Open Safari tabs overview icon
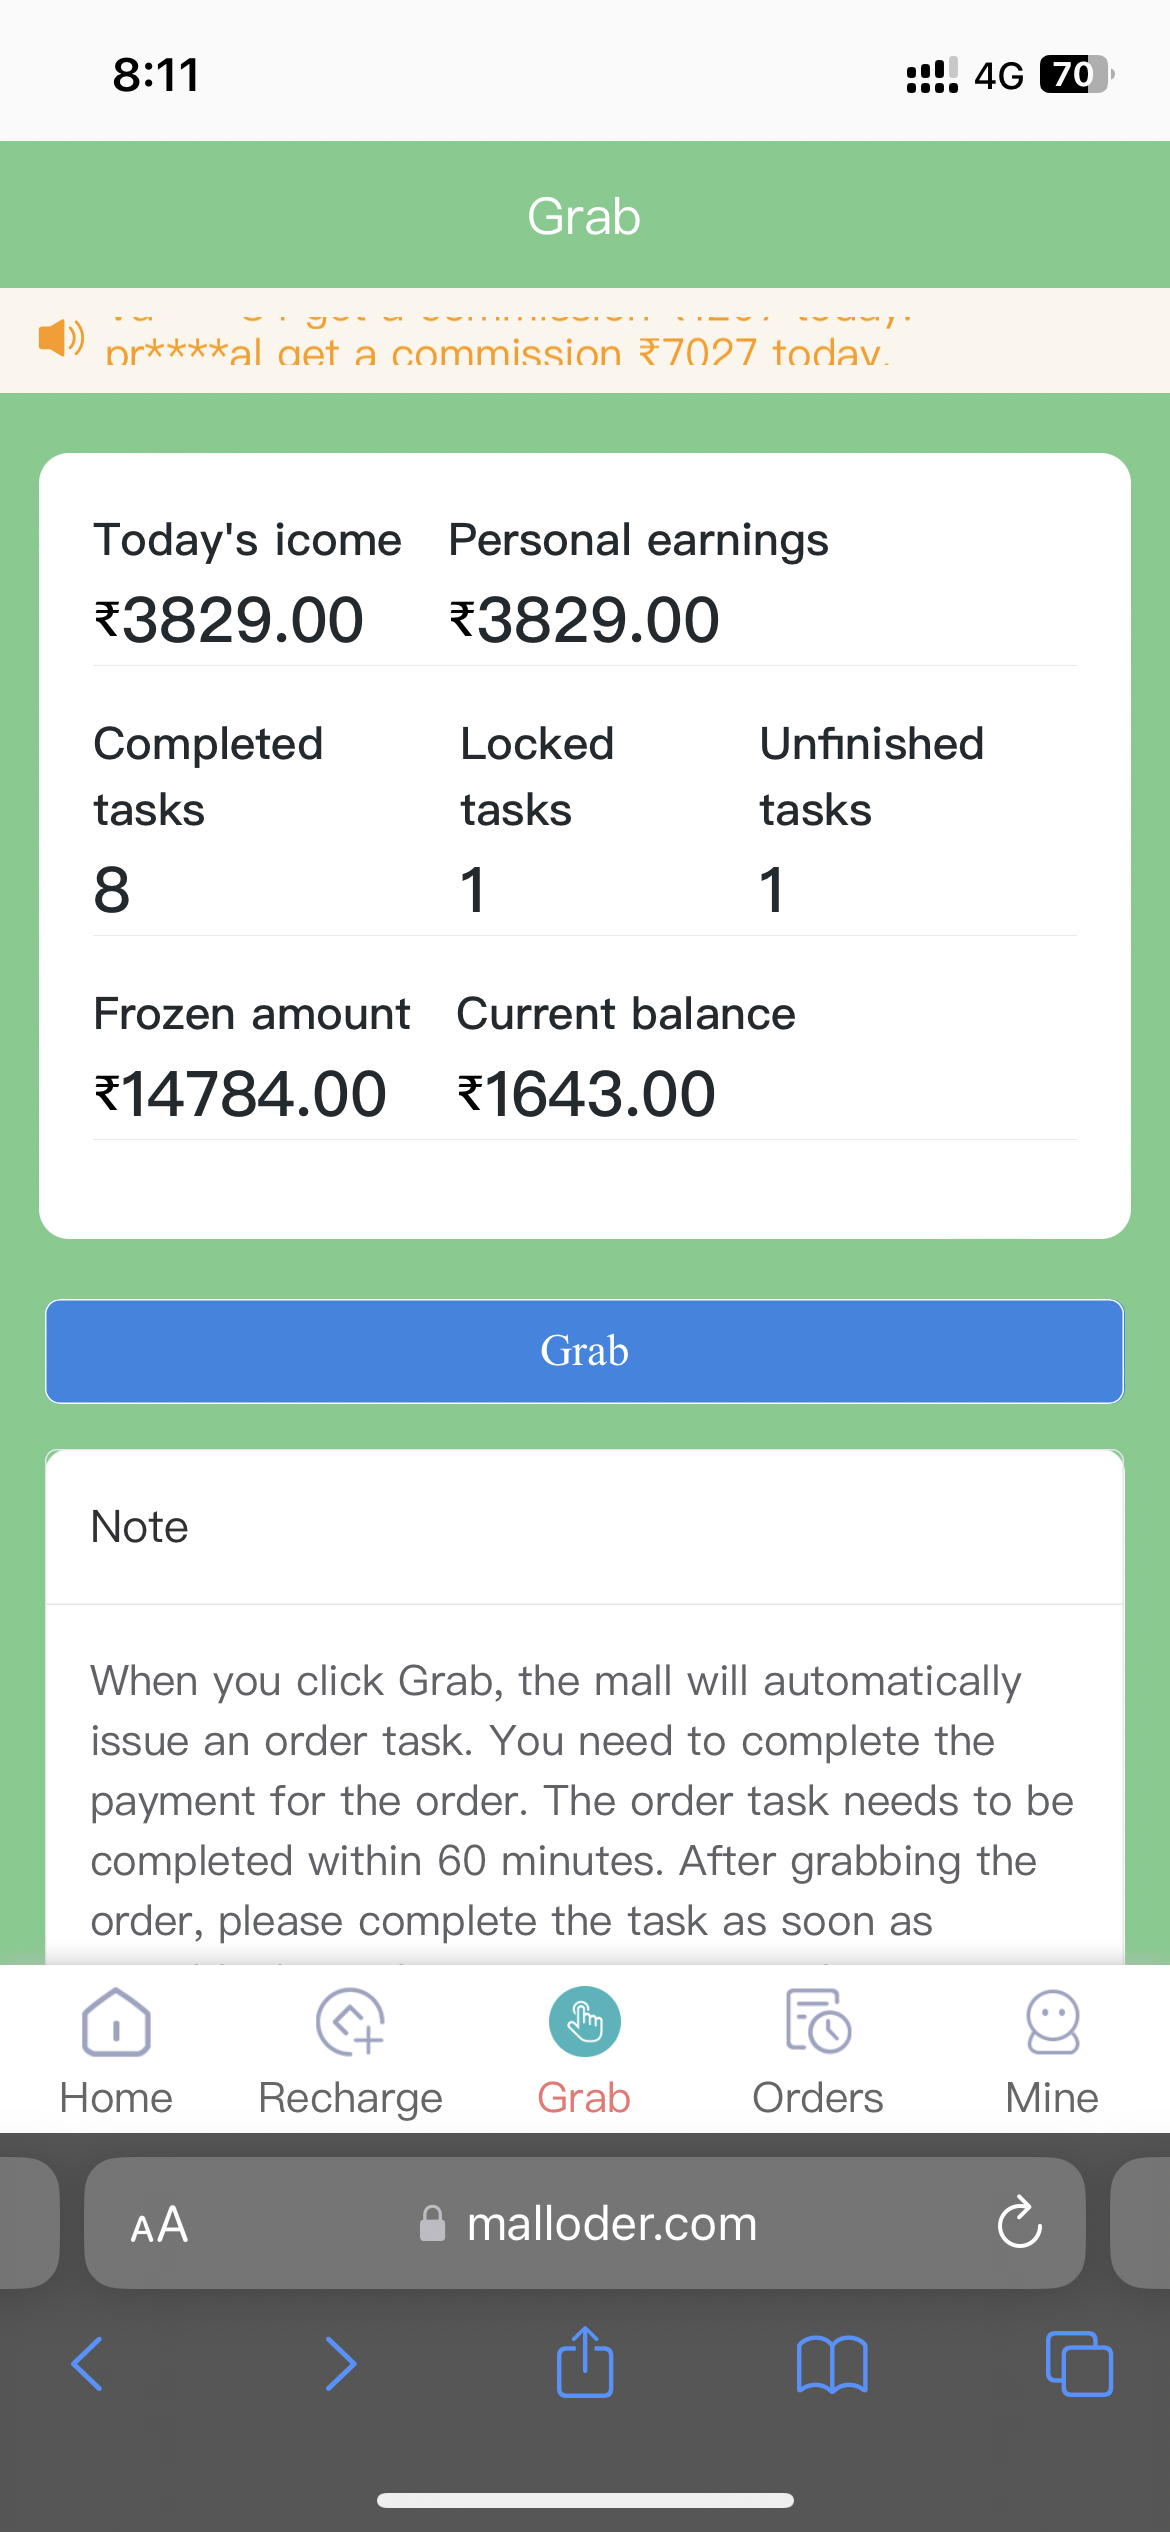The width and height of the screenshot is (1170, 2532). (x=1078, y=2364)
